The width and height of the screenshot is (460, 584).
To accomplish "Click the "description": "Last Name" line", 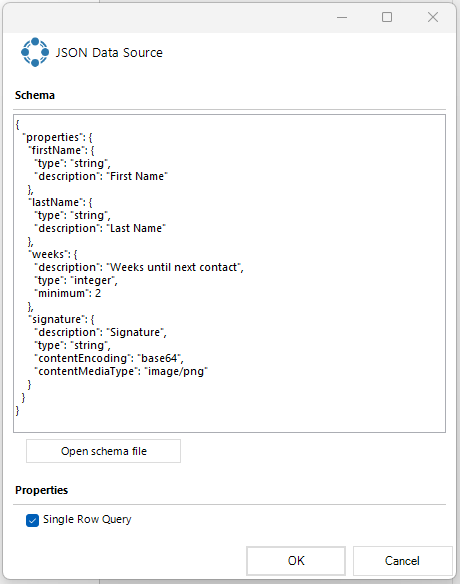I will 100,228.
